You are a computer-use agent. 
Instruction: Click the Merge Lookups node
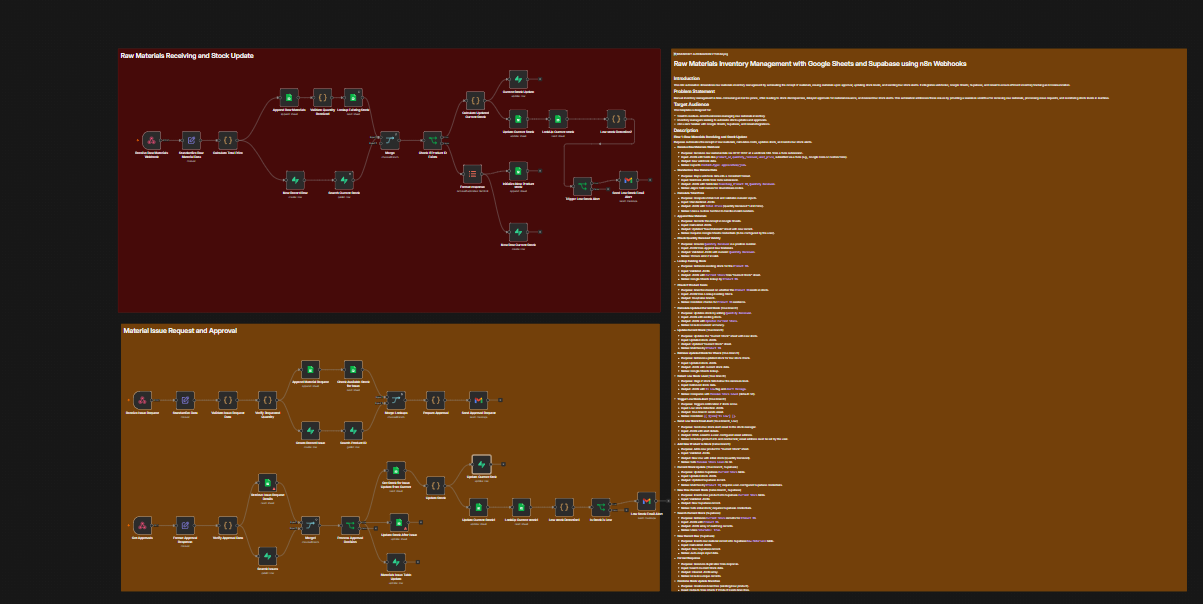pyautogui.click(x=395, y=399)
